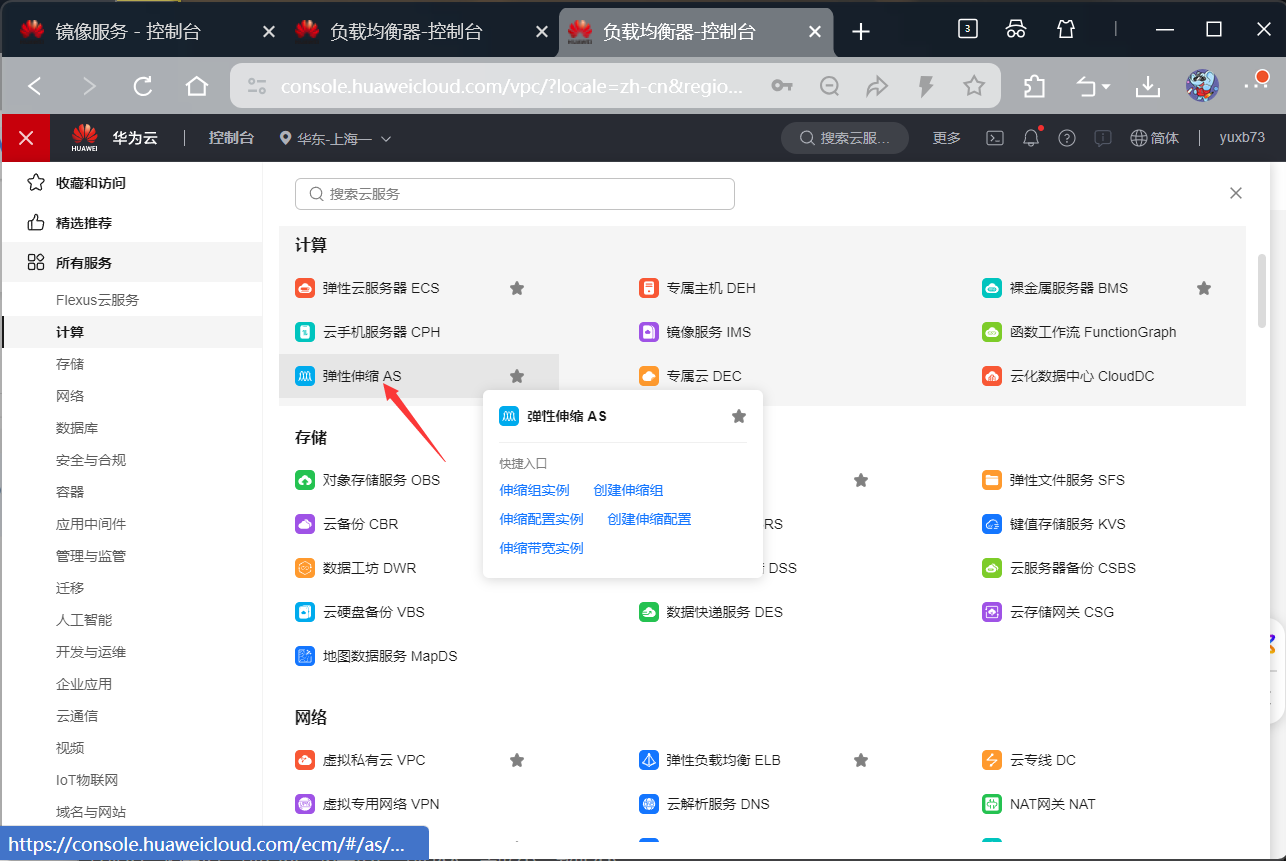
Task: Click the 云备份 CBR icon
Action: click(305, 524)
